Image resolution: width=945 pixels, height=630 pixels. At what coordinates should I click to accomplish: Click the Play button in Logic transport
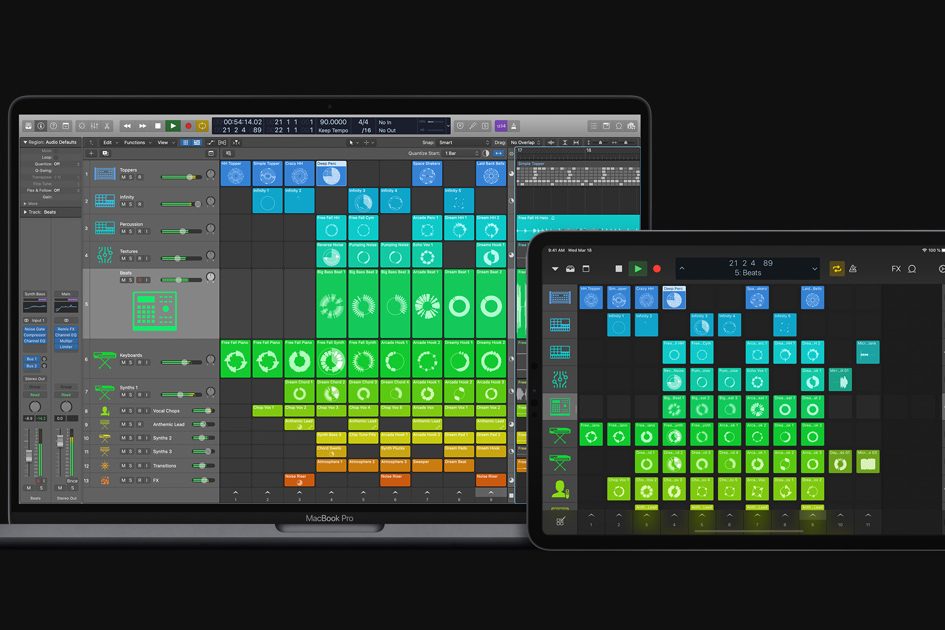click(x=173, y=126)
